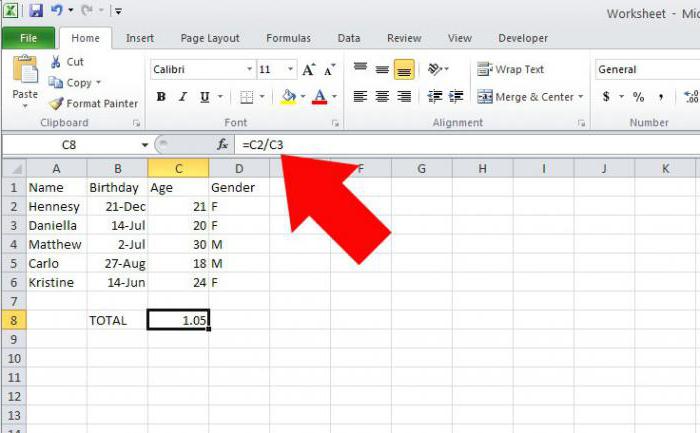Open the General number format dropdown
The height and width of the screenshot is (433, 700).
(647, 70)
